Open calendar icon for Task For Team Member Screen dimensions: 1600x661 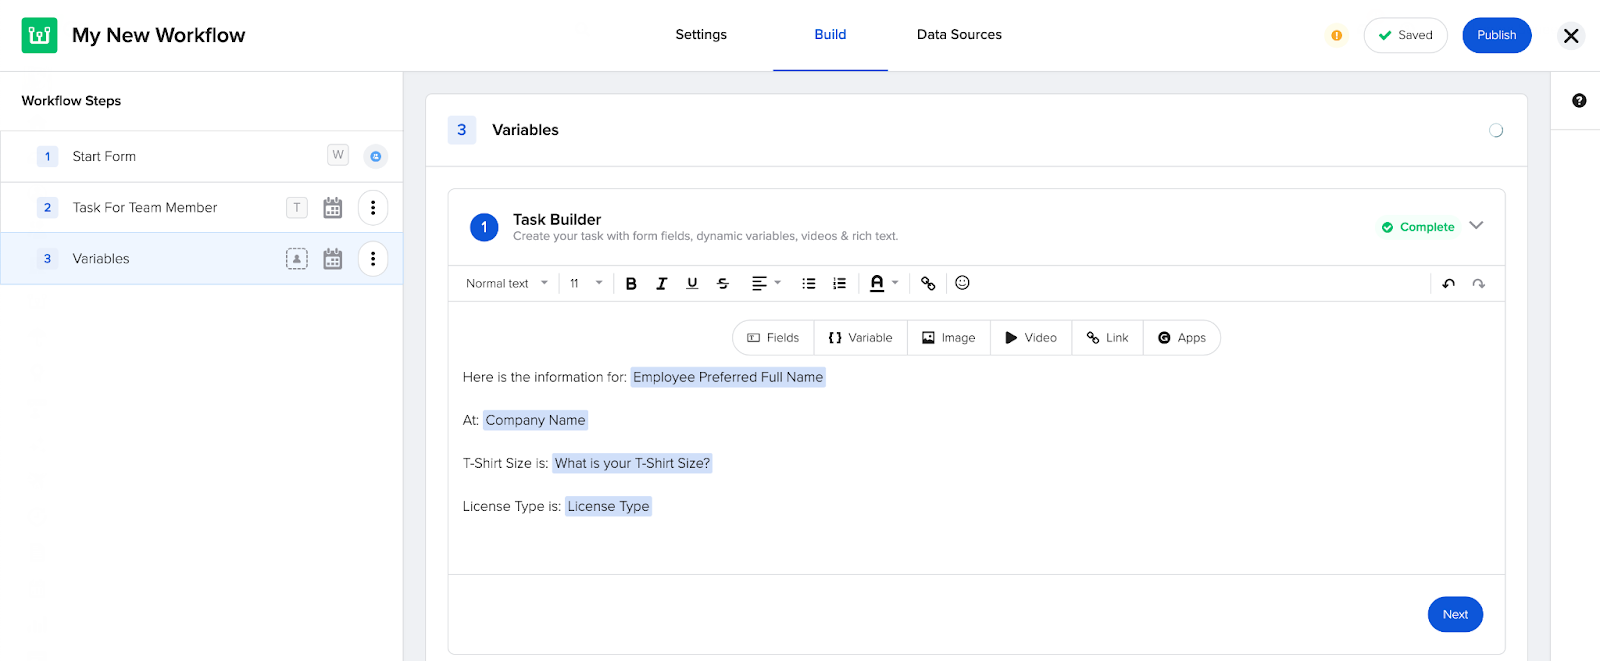[x=333, y=208]
